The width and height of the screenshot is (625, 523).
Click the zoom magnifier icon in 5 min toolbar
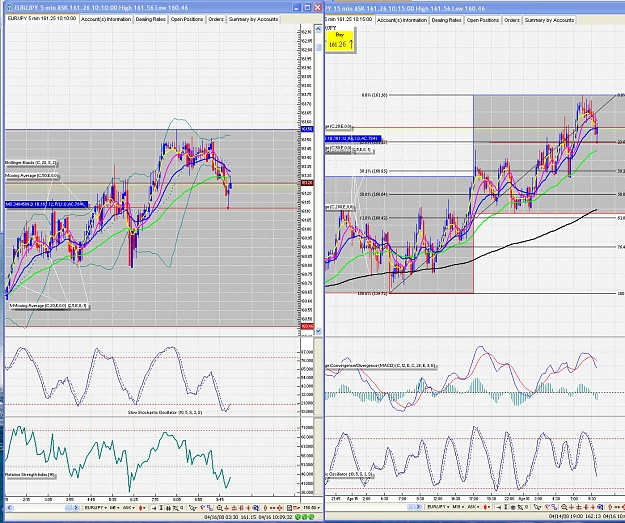click(220, 508)
